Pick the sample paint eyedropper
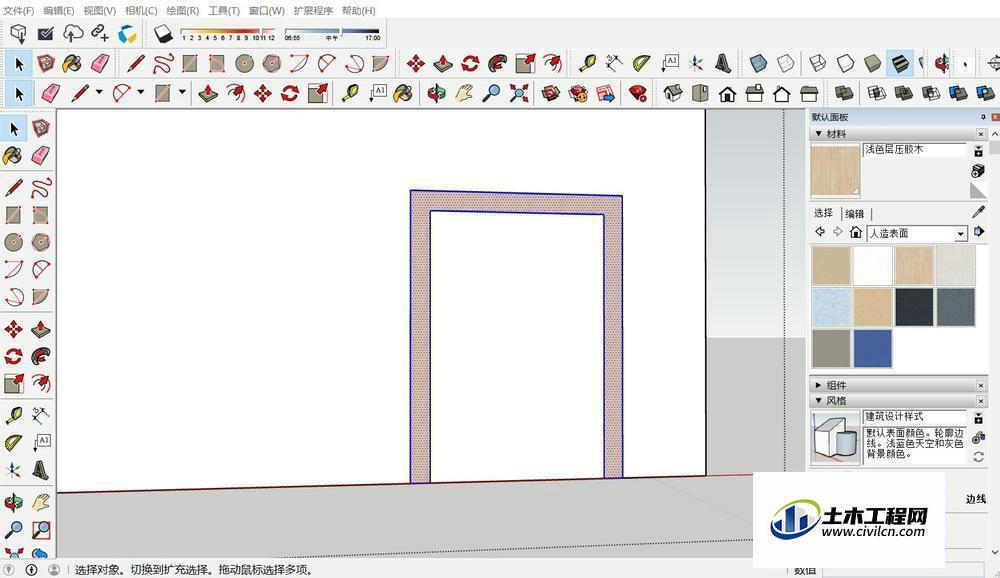 click(978, 212)
